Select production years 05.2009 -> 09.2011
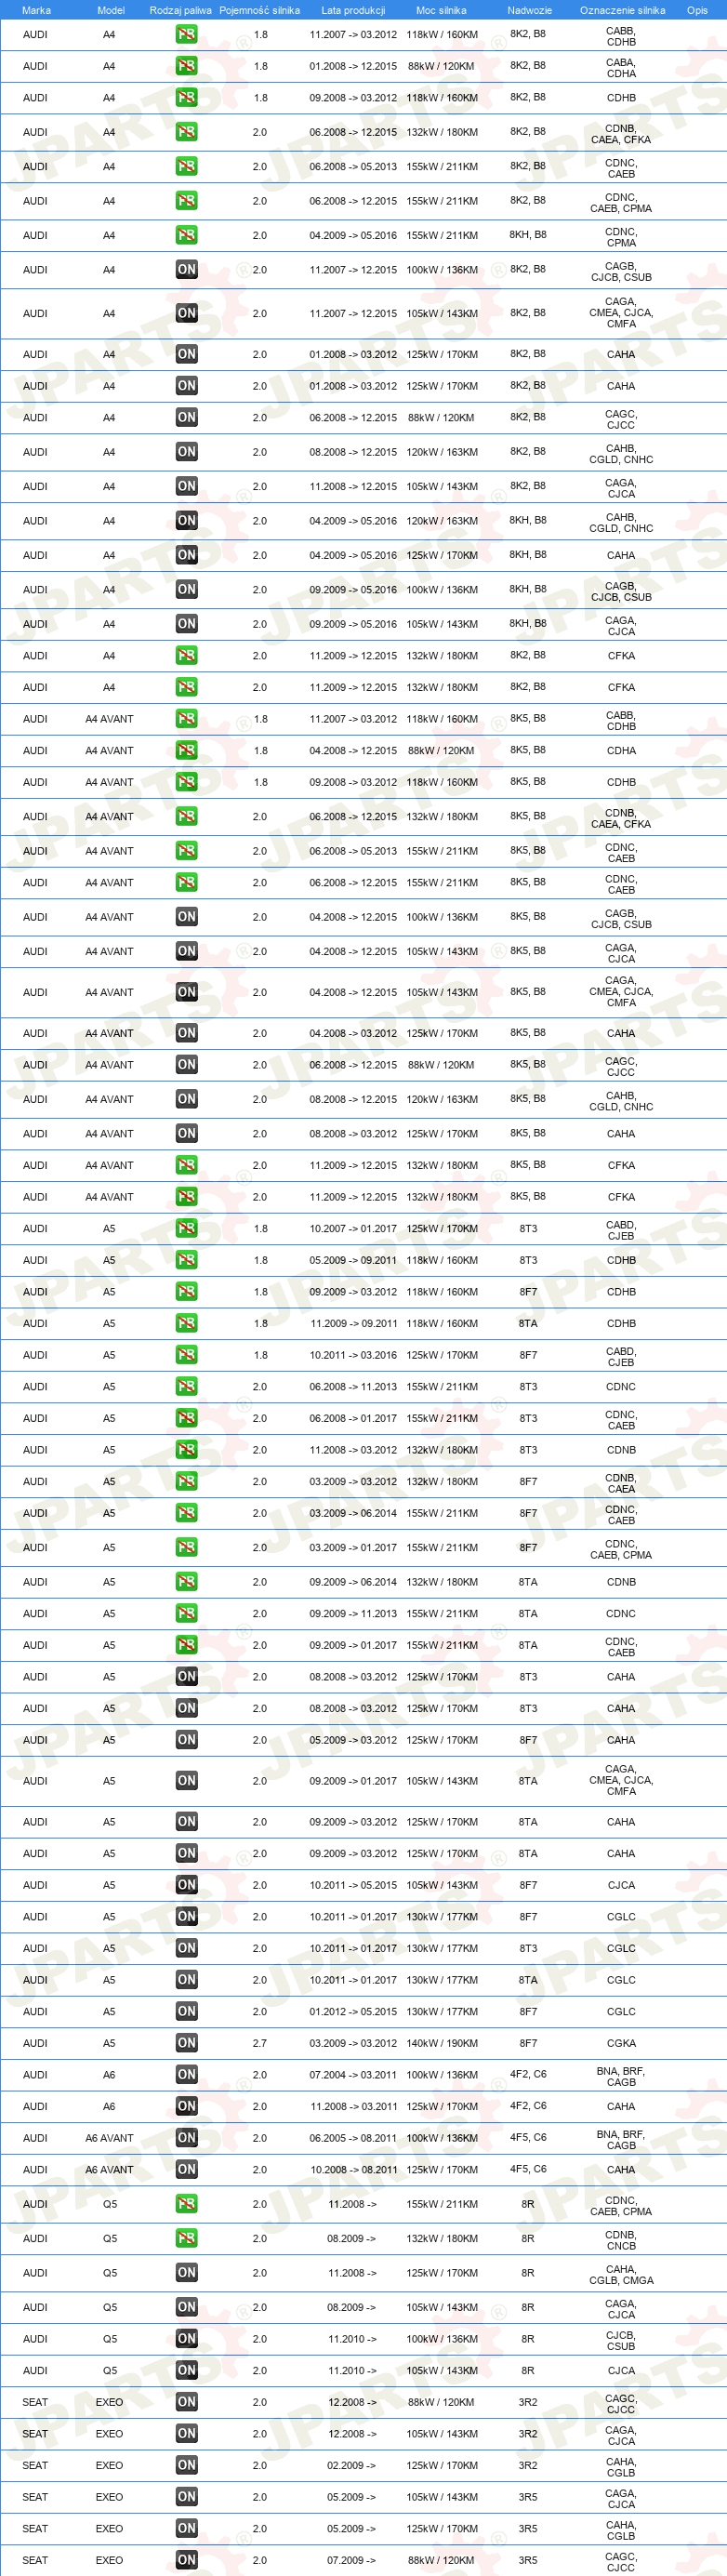 (x=353, y=1260)
